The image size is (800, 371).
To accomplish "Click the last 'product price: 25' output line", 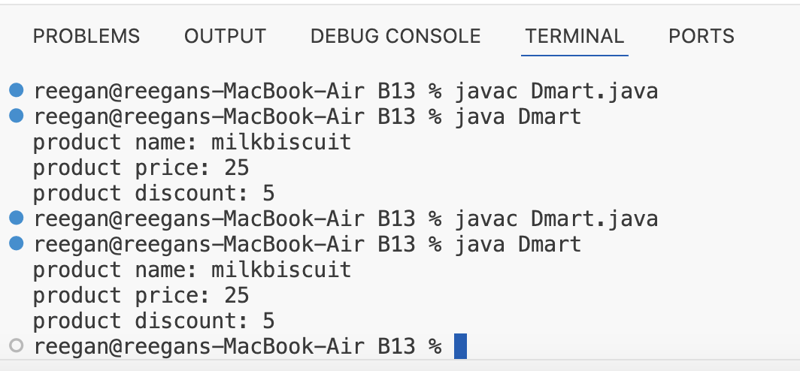I will [x=141, y=295].
